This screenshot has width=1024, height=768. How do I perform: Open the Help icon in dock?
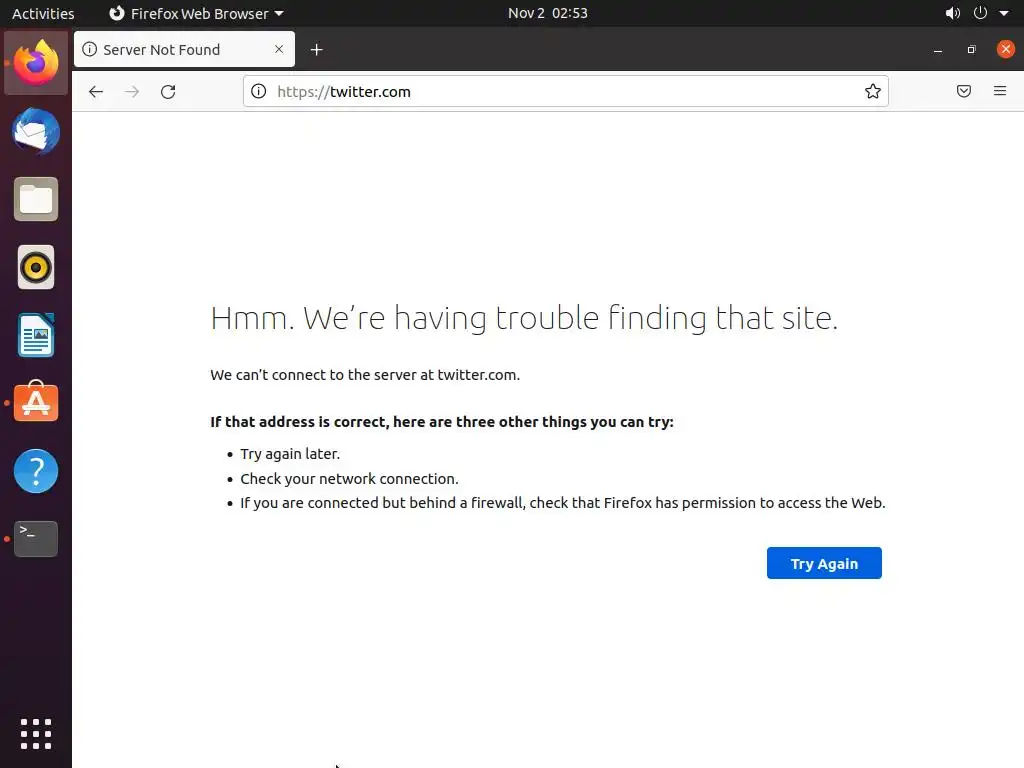coord(36,471)
